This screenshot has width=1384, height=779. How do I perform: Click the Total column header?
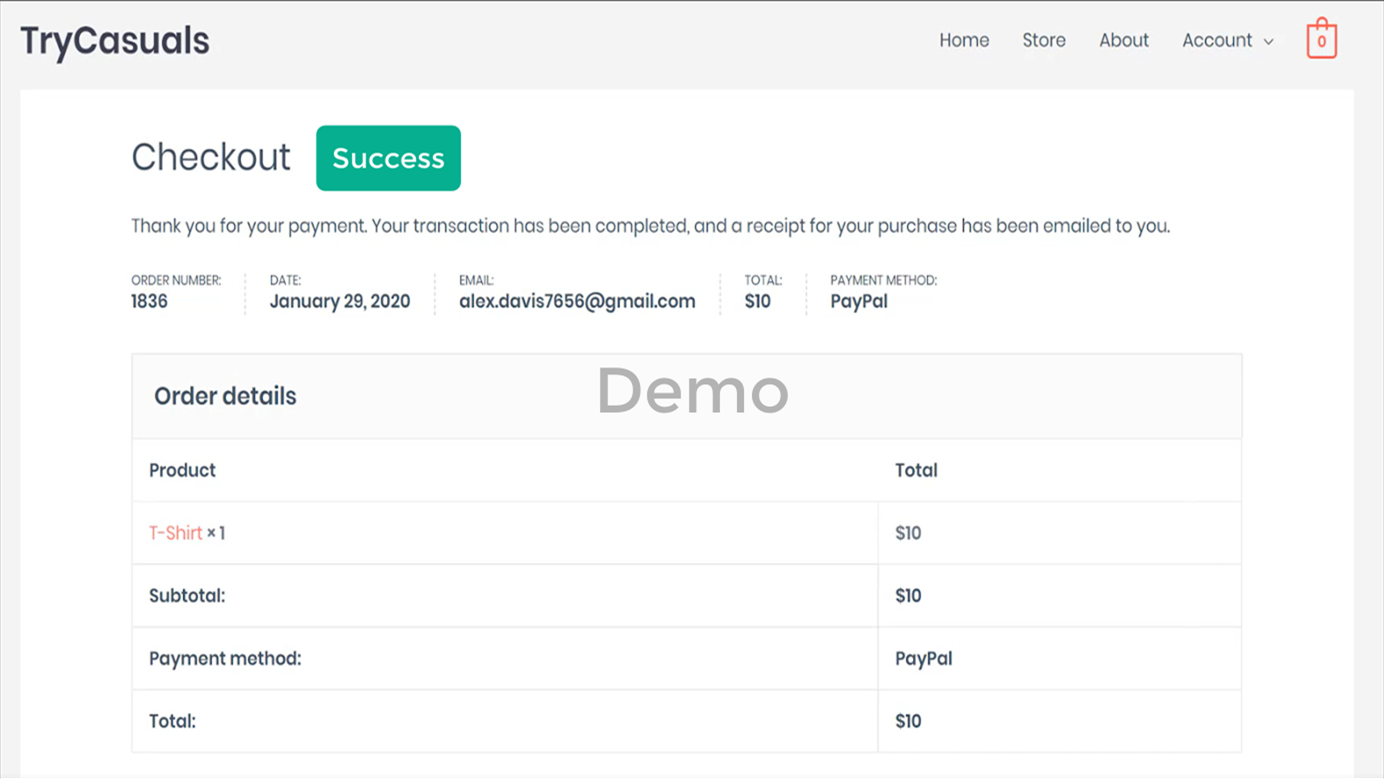click(x=916, y=470)
